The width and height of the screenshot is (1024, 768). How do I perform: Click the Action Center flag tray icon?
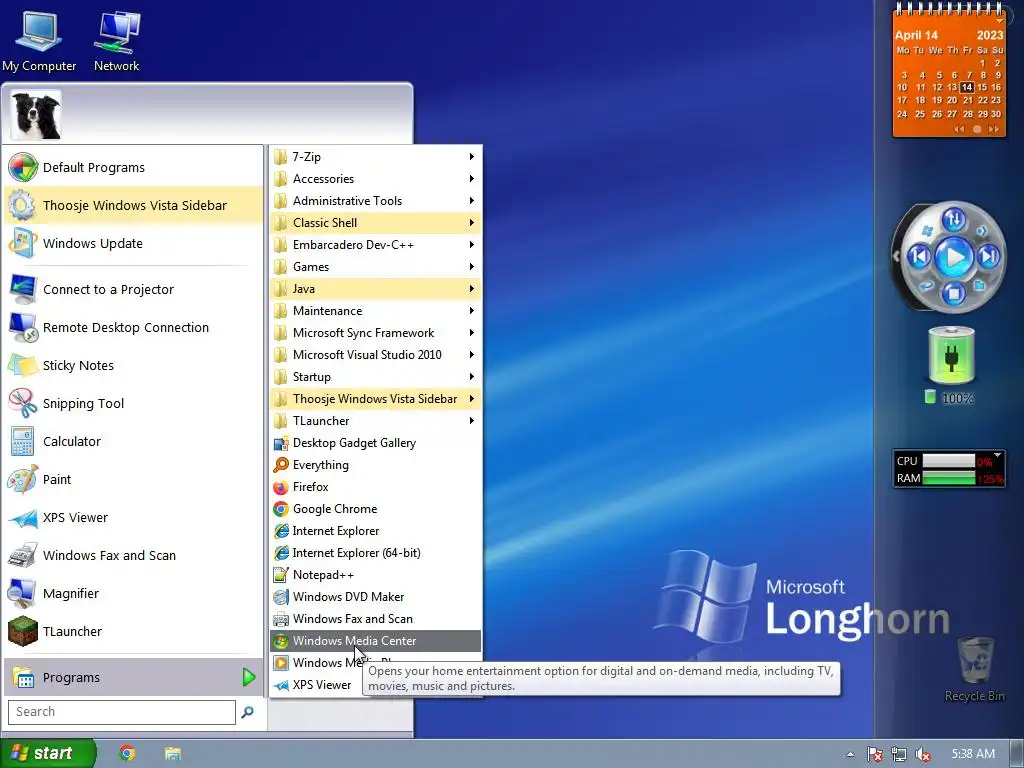pyautogui.click(x=874, y=754)
